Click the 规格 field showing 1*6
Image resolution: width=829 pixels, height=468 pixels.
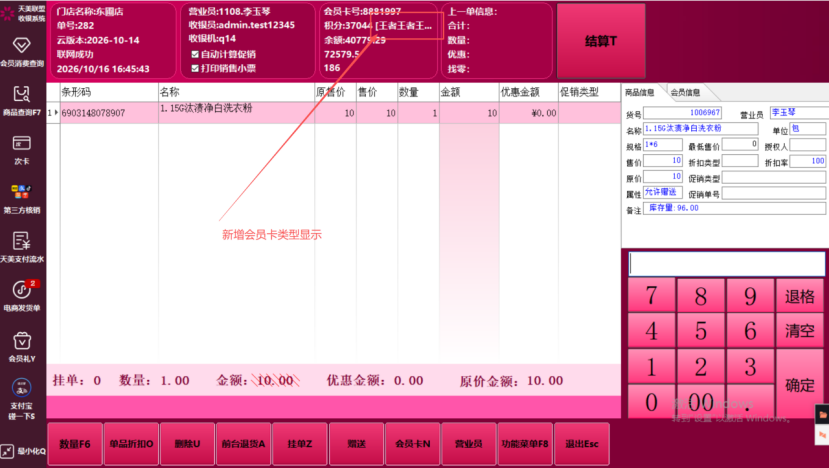pos(663,144)
